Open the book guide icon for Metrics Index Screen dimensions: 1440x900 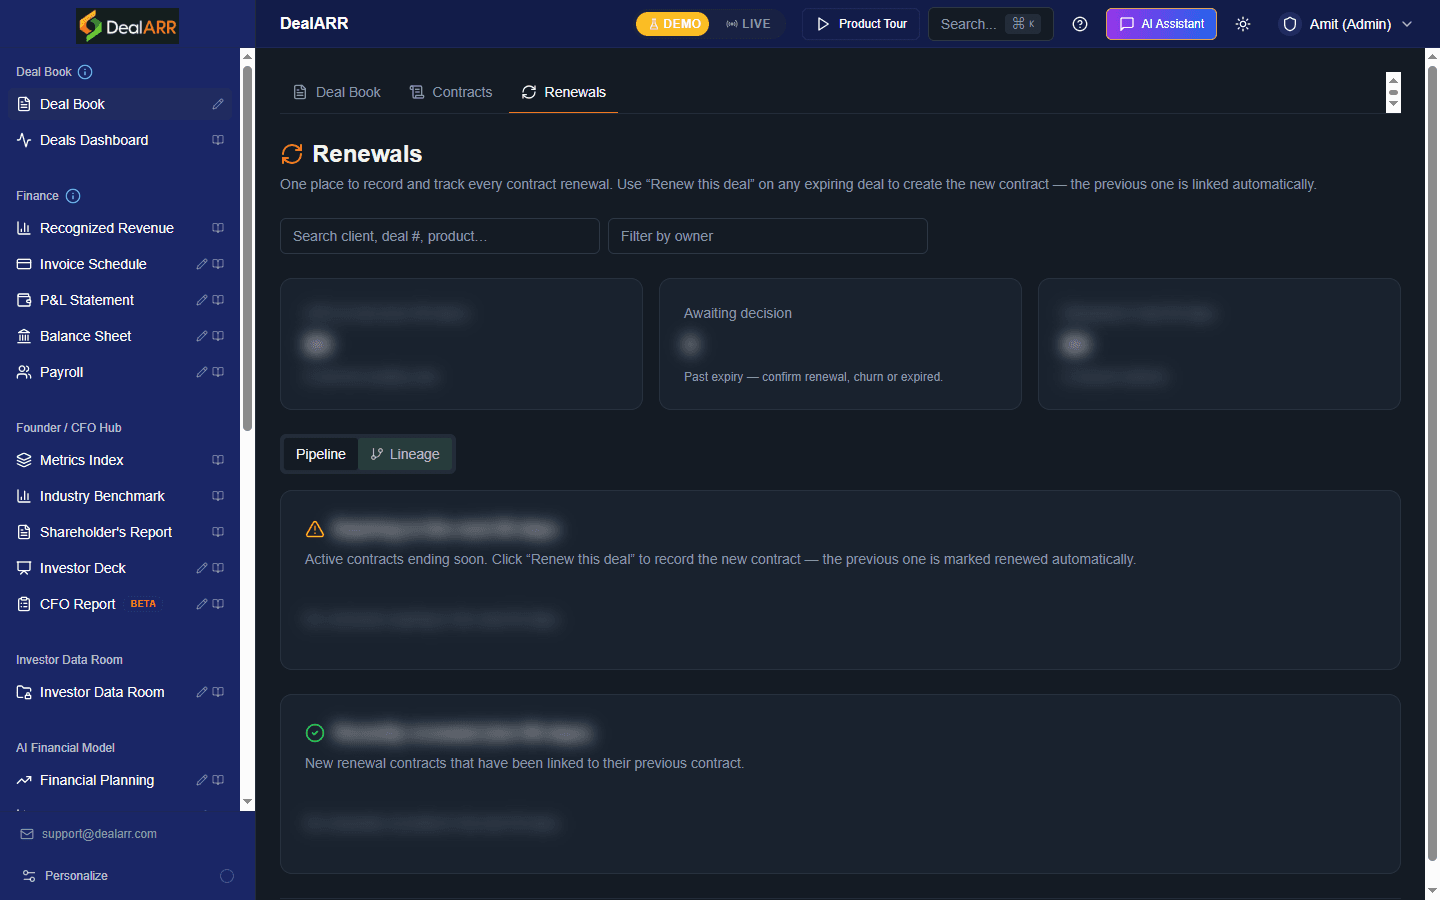coord(218,460)
